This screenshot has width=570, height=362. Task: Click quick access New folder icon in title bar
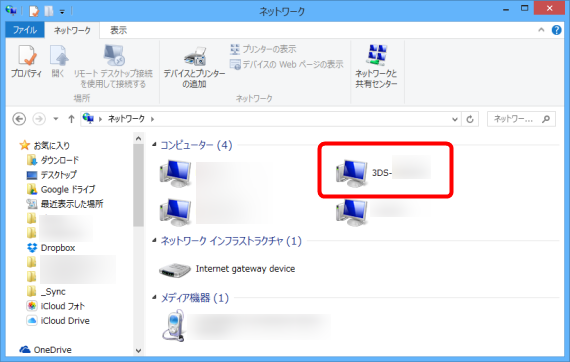(x=49, y=11)
